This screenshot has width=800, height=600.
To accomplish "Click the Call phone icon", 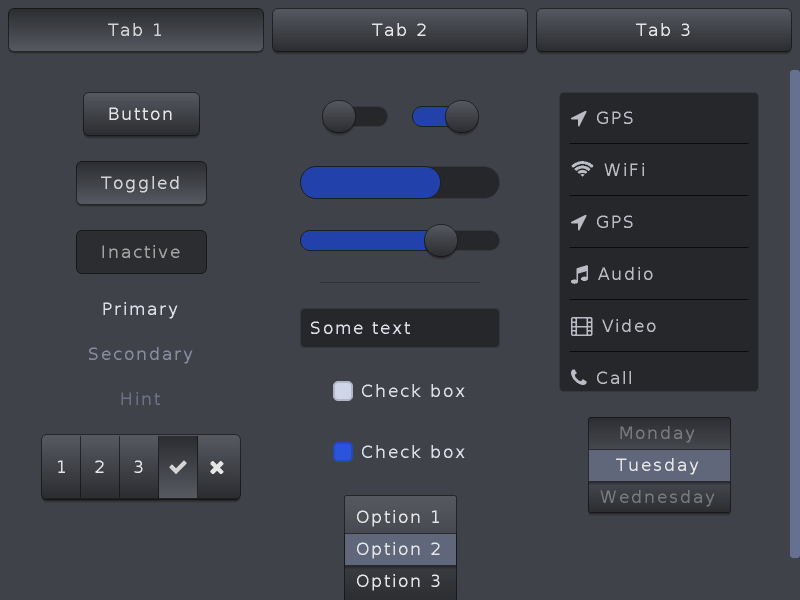I will 579,378.
